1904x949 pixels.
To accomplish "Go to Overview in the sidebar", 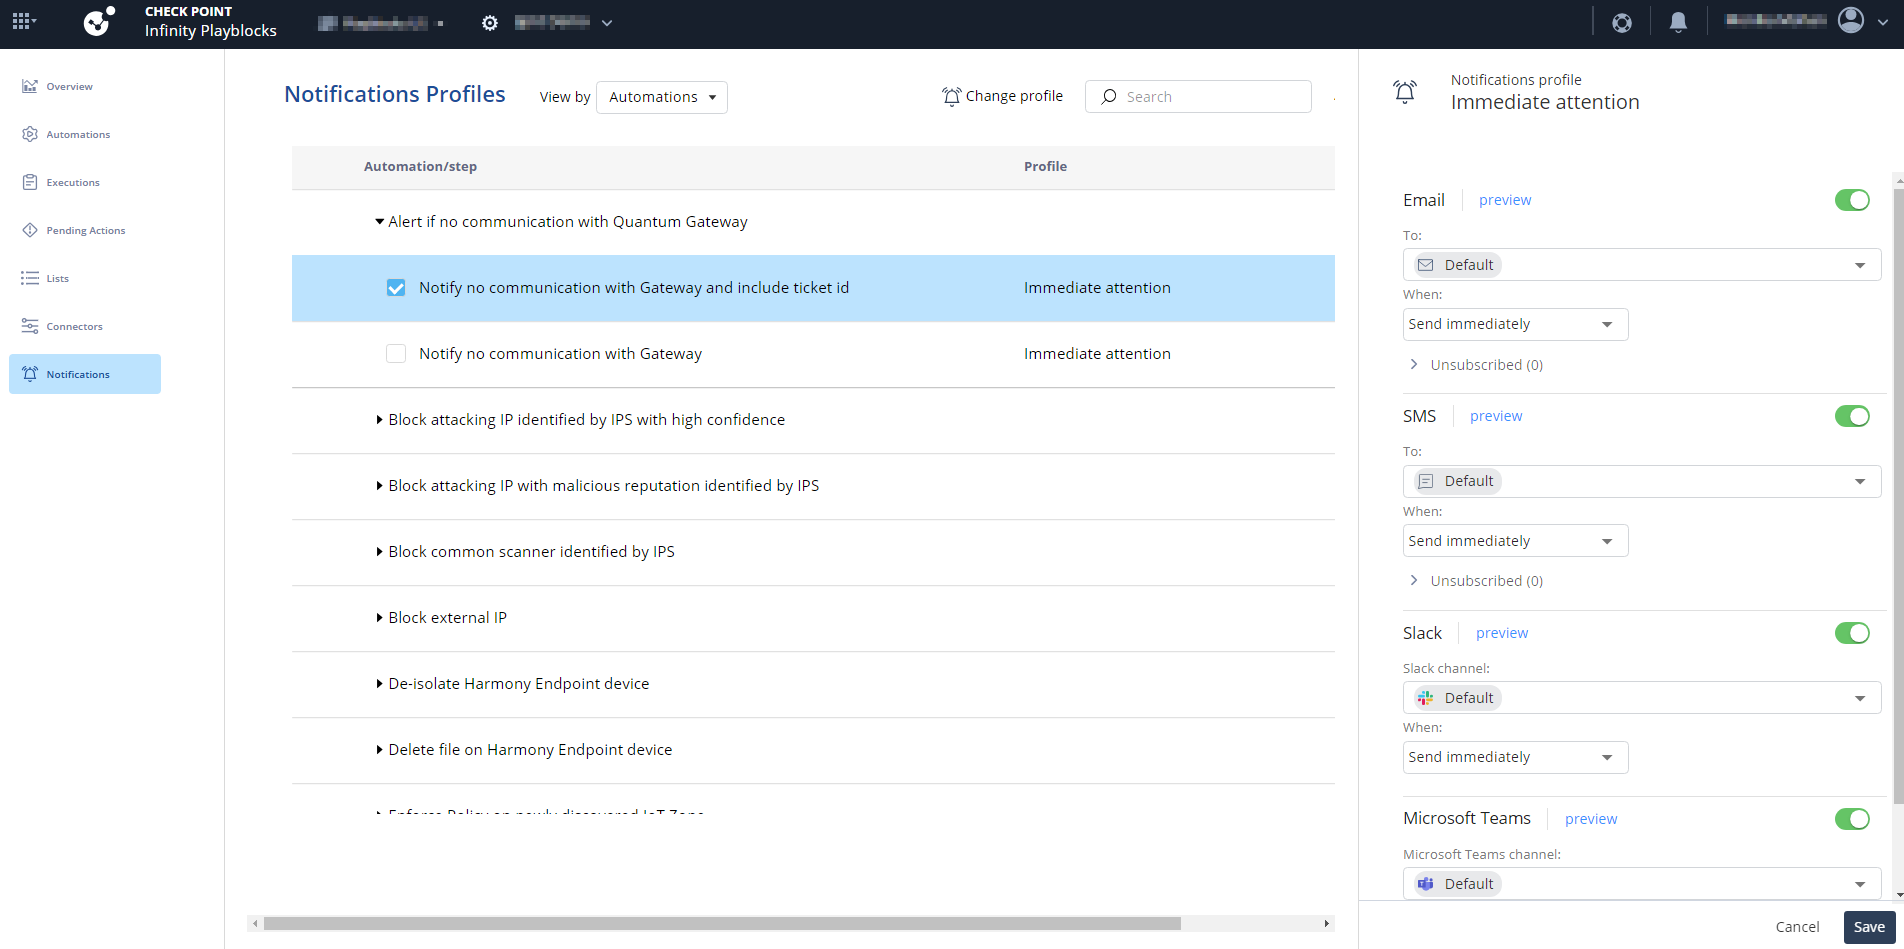I will pos(69,87).
